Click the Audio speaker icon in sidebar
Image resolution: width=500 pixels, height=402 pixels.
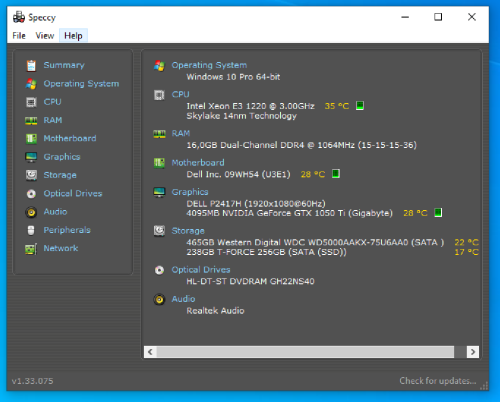pyautogui.click(x=31, y=212)
